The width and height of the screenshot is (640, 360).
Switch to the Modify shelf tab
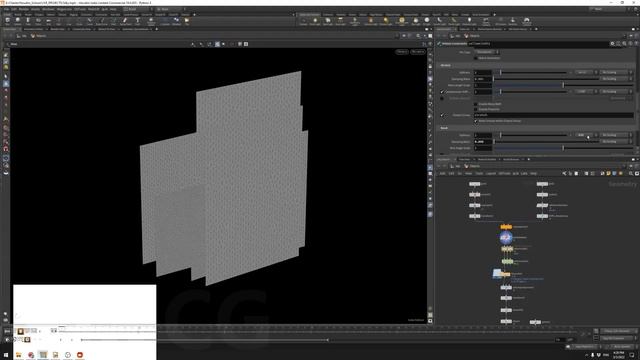[18, 15]
